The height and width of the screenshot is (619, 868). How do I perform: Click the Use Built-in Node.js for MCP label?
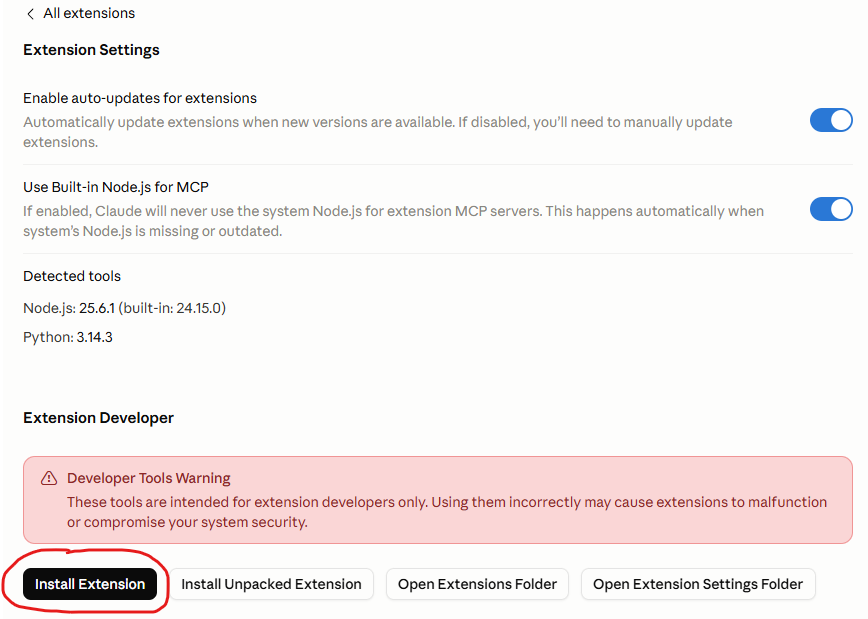tap(116, 187)
